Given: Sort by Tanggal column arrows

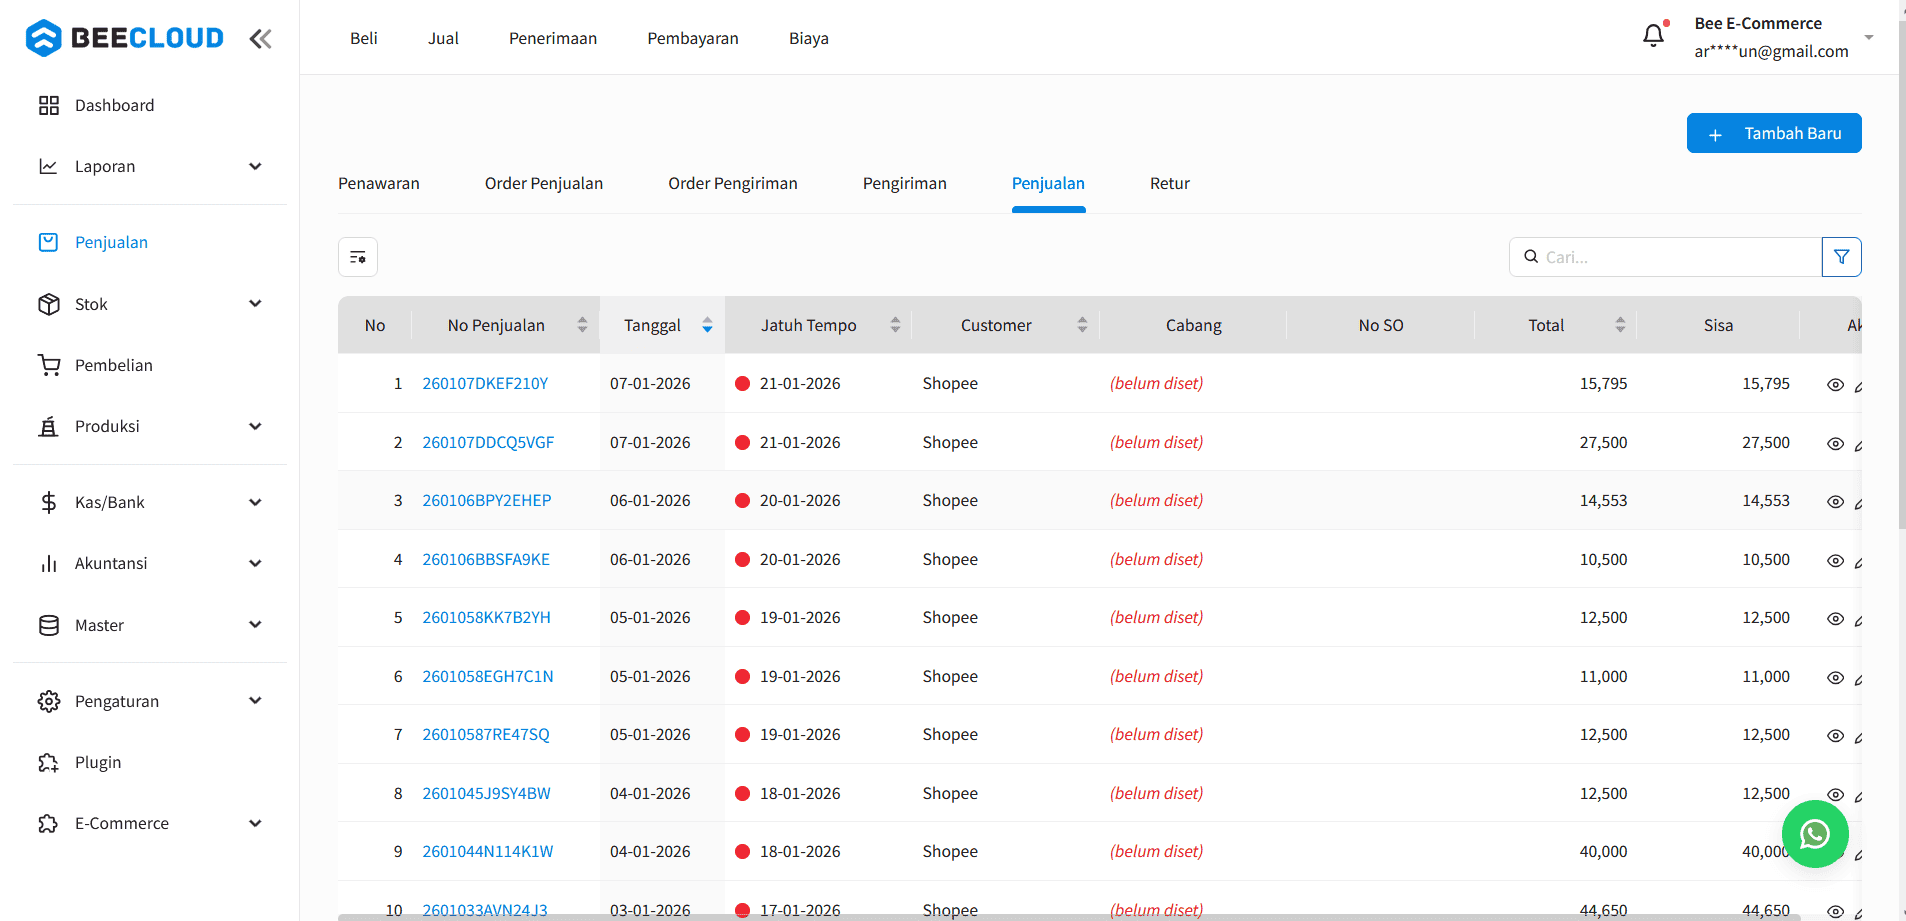Looking at the screenshot, I should [x=707, y=325].
